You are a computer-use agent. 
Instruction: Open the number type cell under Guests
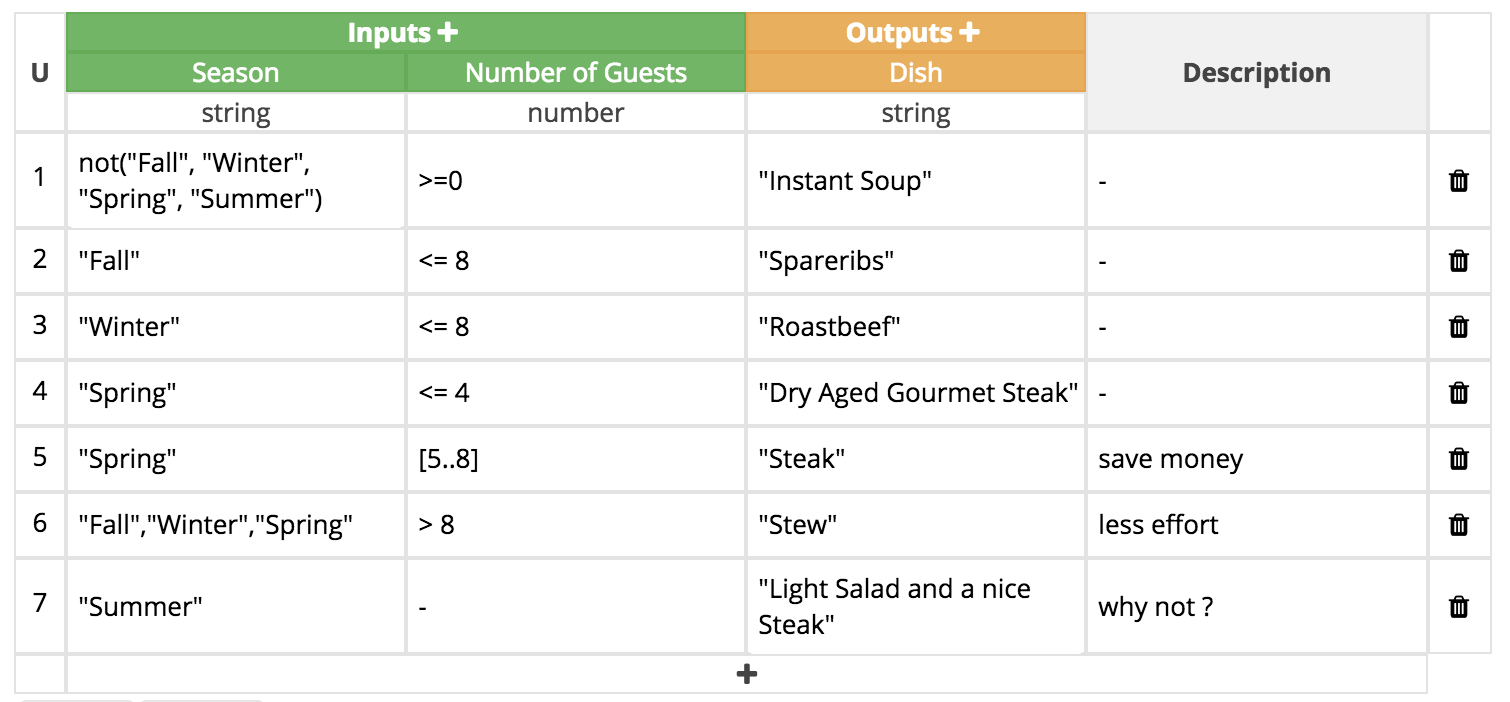point(576,113)
